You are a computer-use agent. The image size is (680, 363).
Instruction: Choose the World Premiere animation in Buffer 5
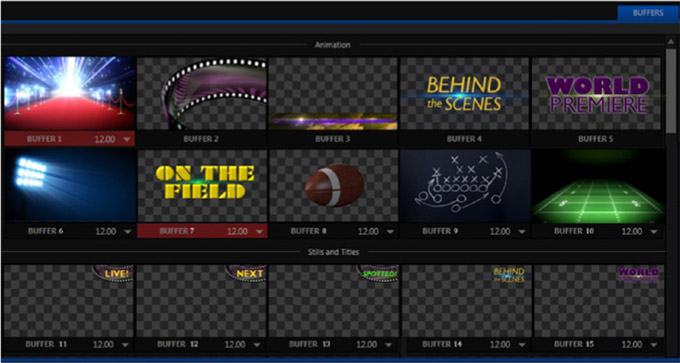tap(596, 93)
